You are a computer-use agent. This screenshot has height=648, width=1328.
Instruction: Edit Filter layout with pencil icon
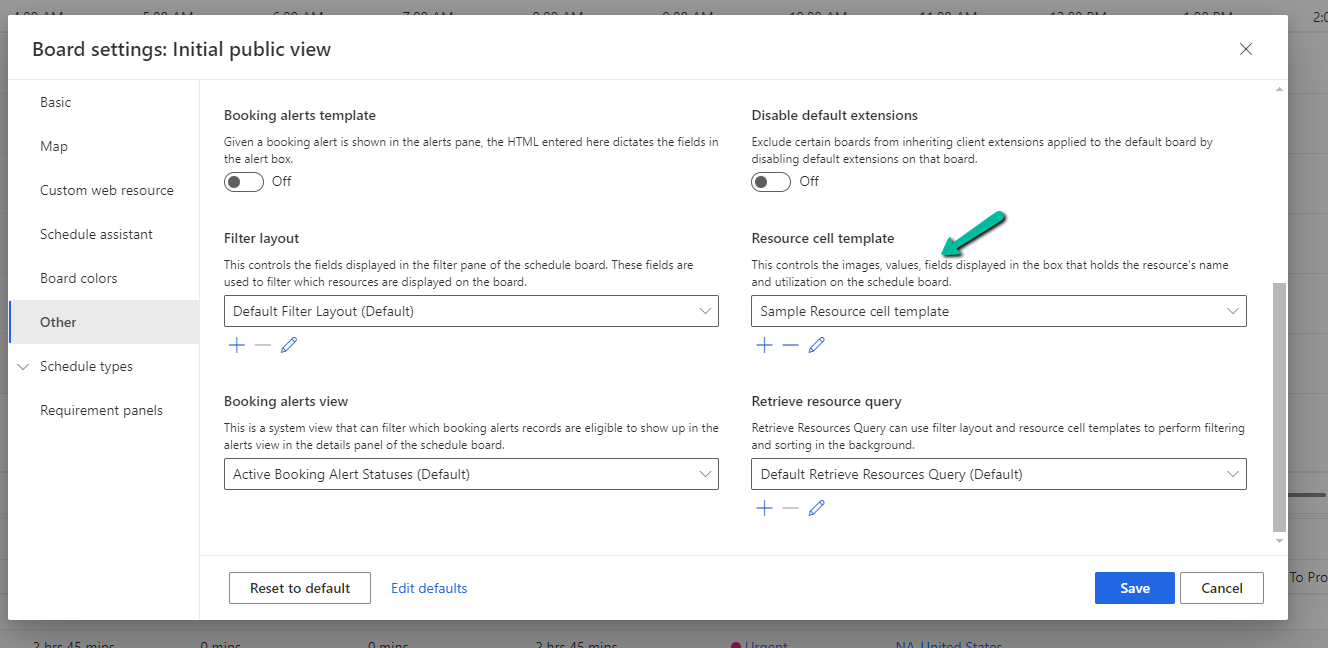tap(289, 345)
